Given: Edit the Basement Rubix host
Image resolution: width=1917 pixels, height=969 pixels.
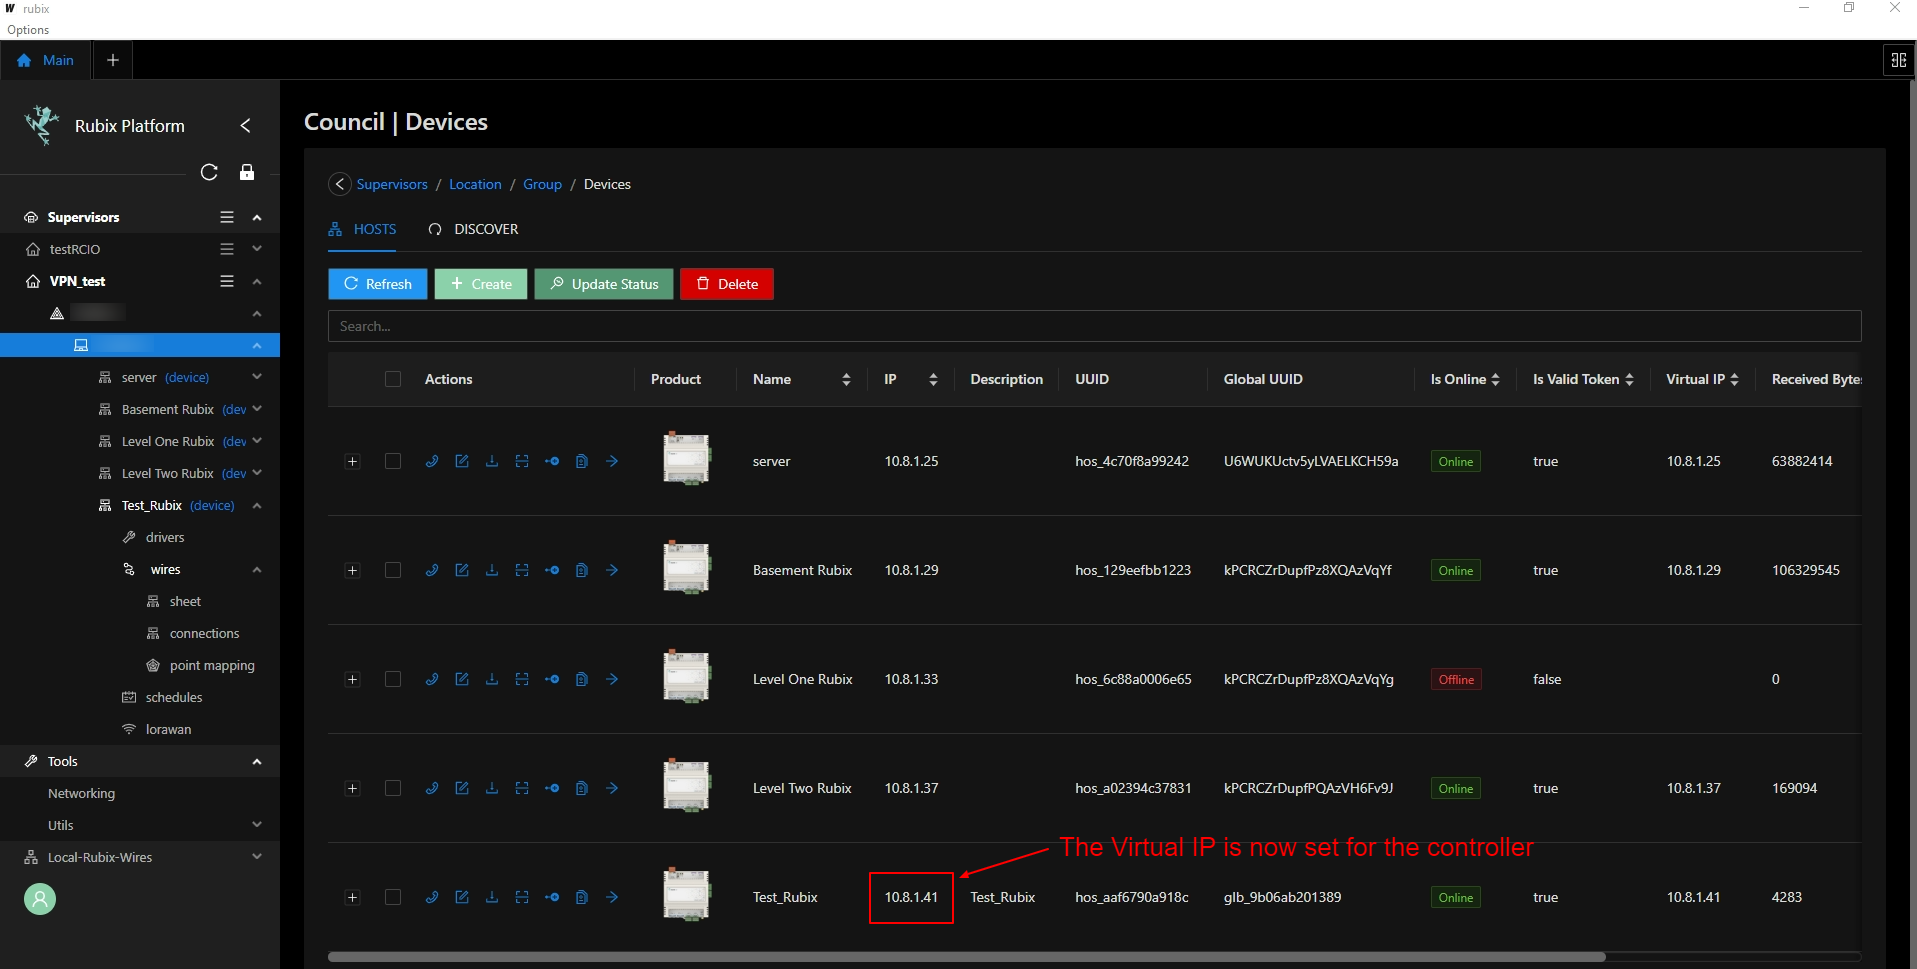Looking at the screenshot, I should pyautogui.click(x=462, y=570).
